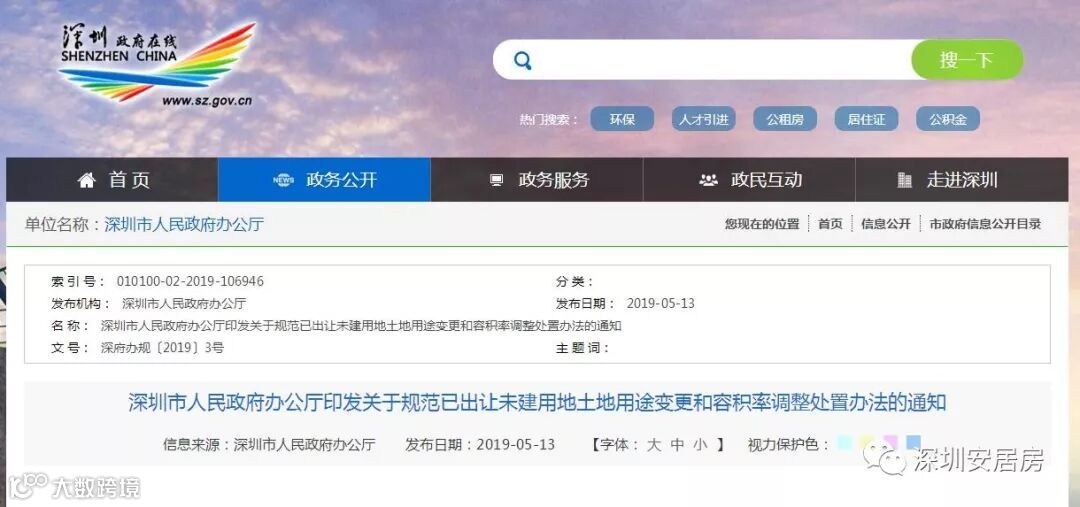
Task: Choose the light cyan eye-protection color
Action: (x=845, y=442)
